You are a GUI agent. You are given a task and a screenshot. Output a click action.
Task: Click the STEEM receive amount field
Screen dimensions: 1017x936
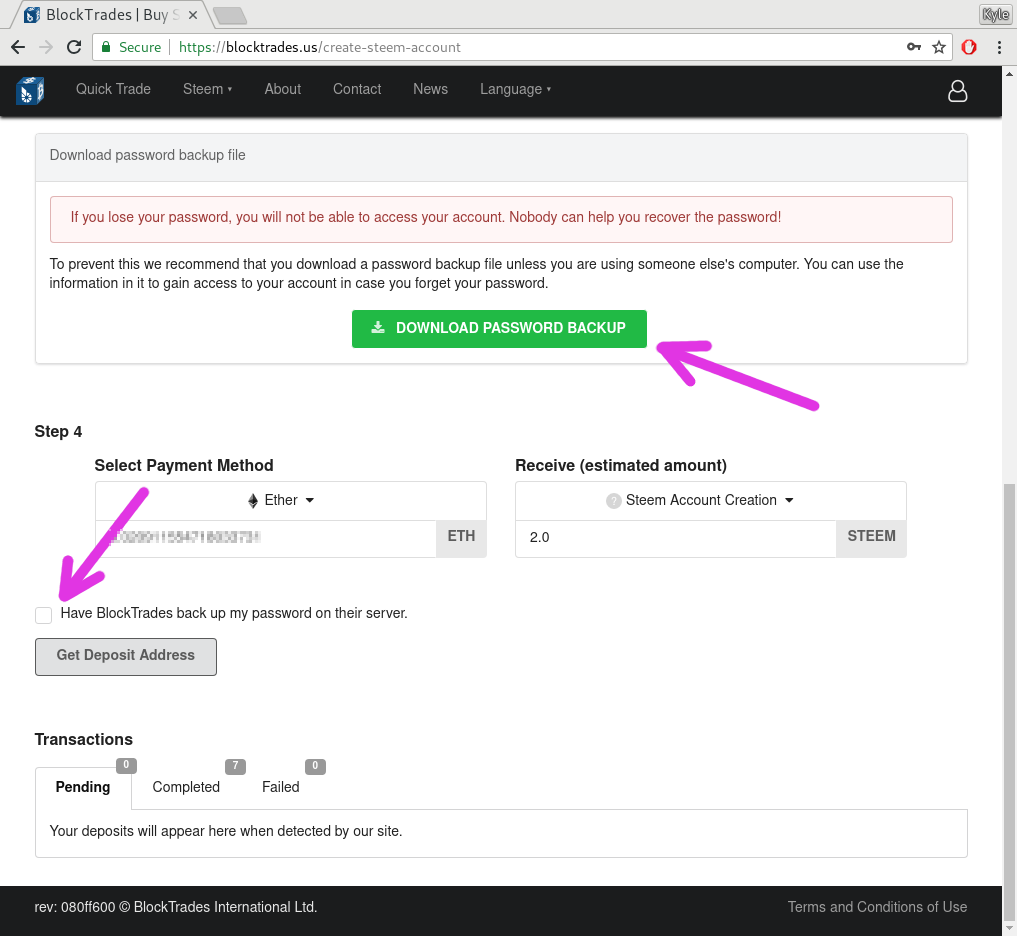coord(676,537)
